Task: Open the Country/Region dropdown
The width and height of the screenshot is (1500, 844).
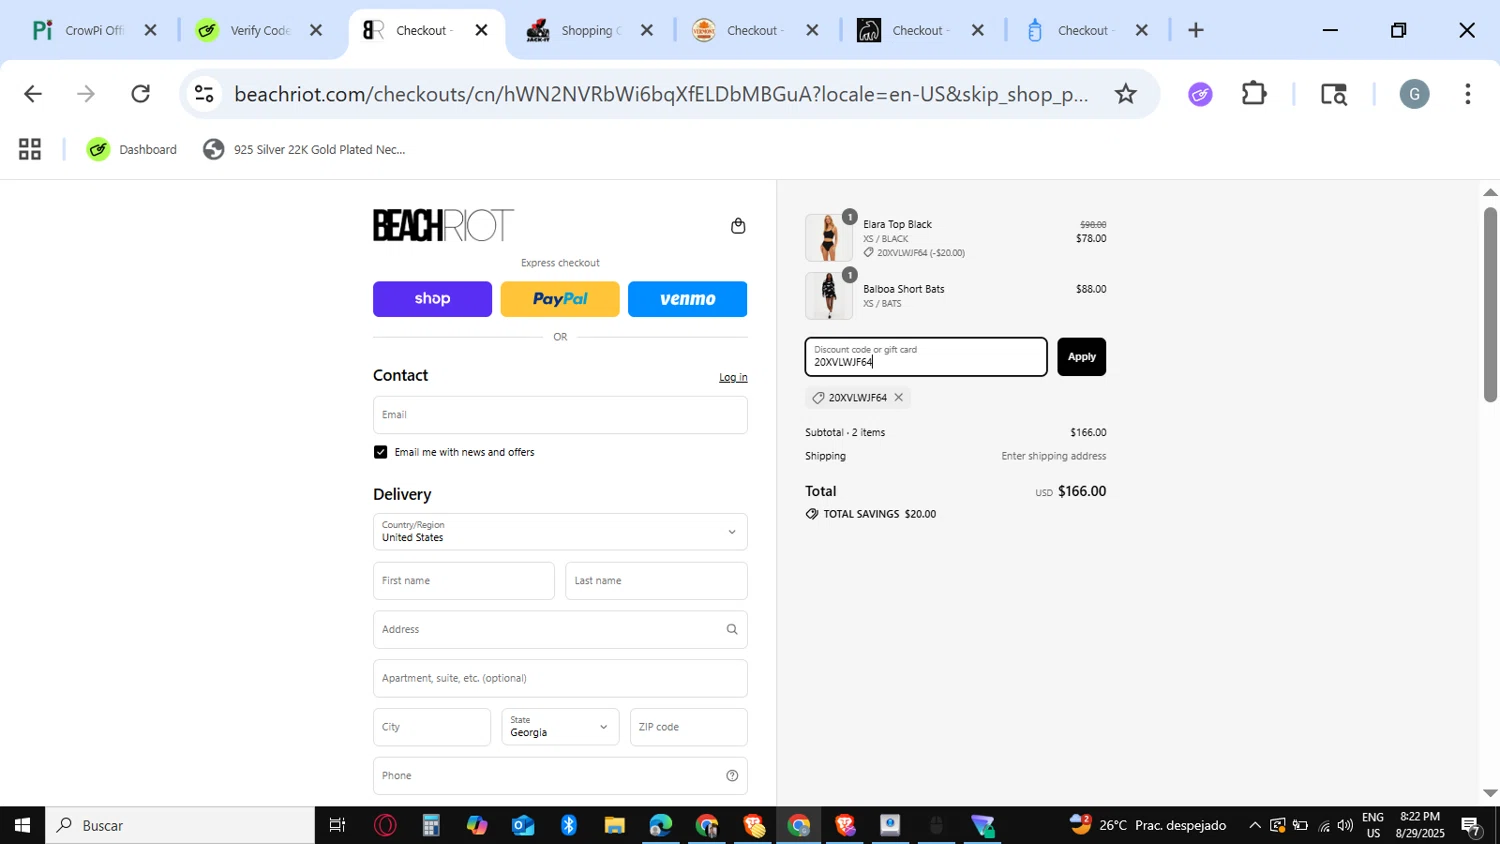Action: click(560, 532)
